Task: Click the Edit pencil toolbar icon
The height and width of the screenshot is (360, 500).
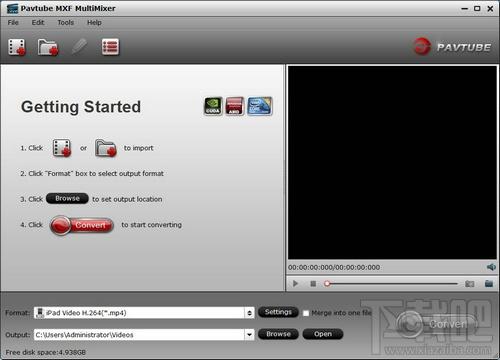Action: pos(79,47)
